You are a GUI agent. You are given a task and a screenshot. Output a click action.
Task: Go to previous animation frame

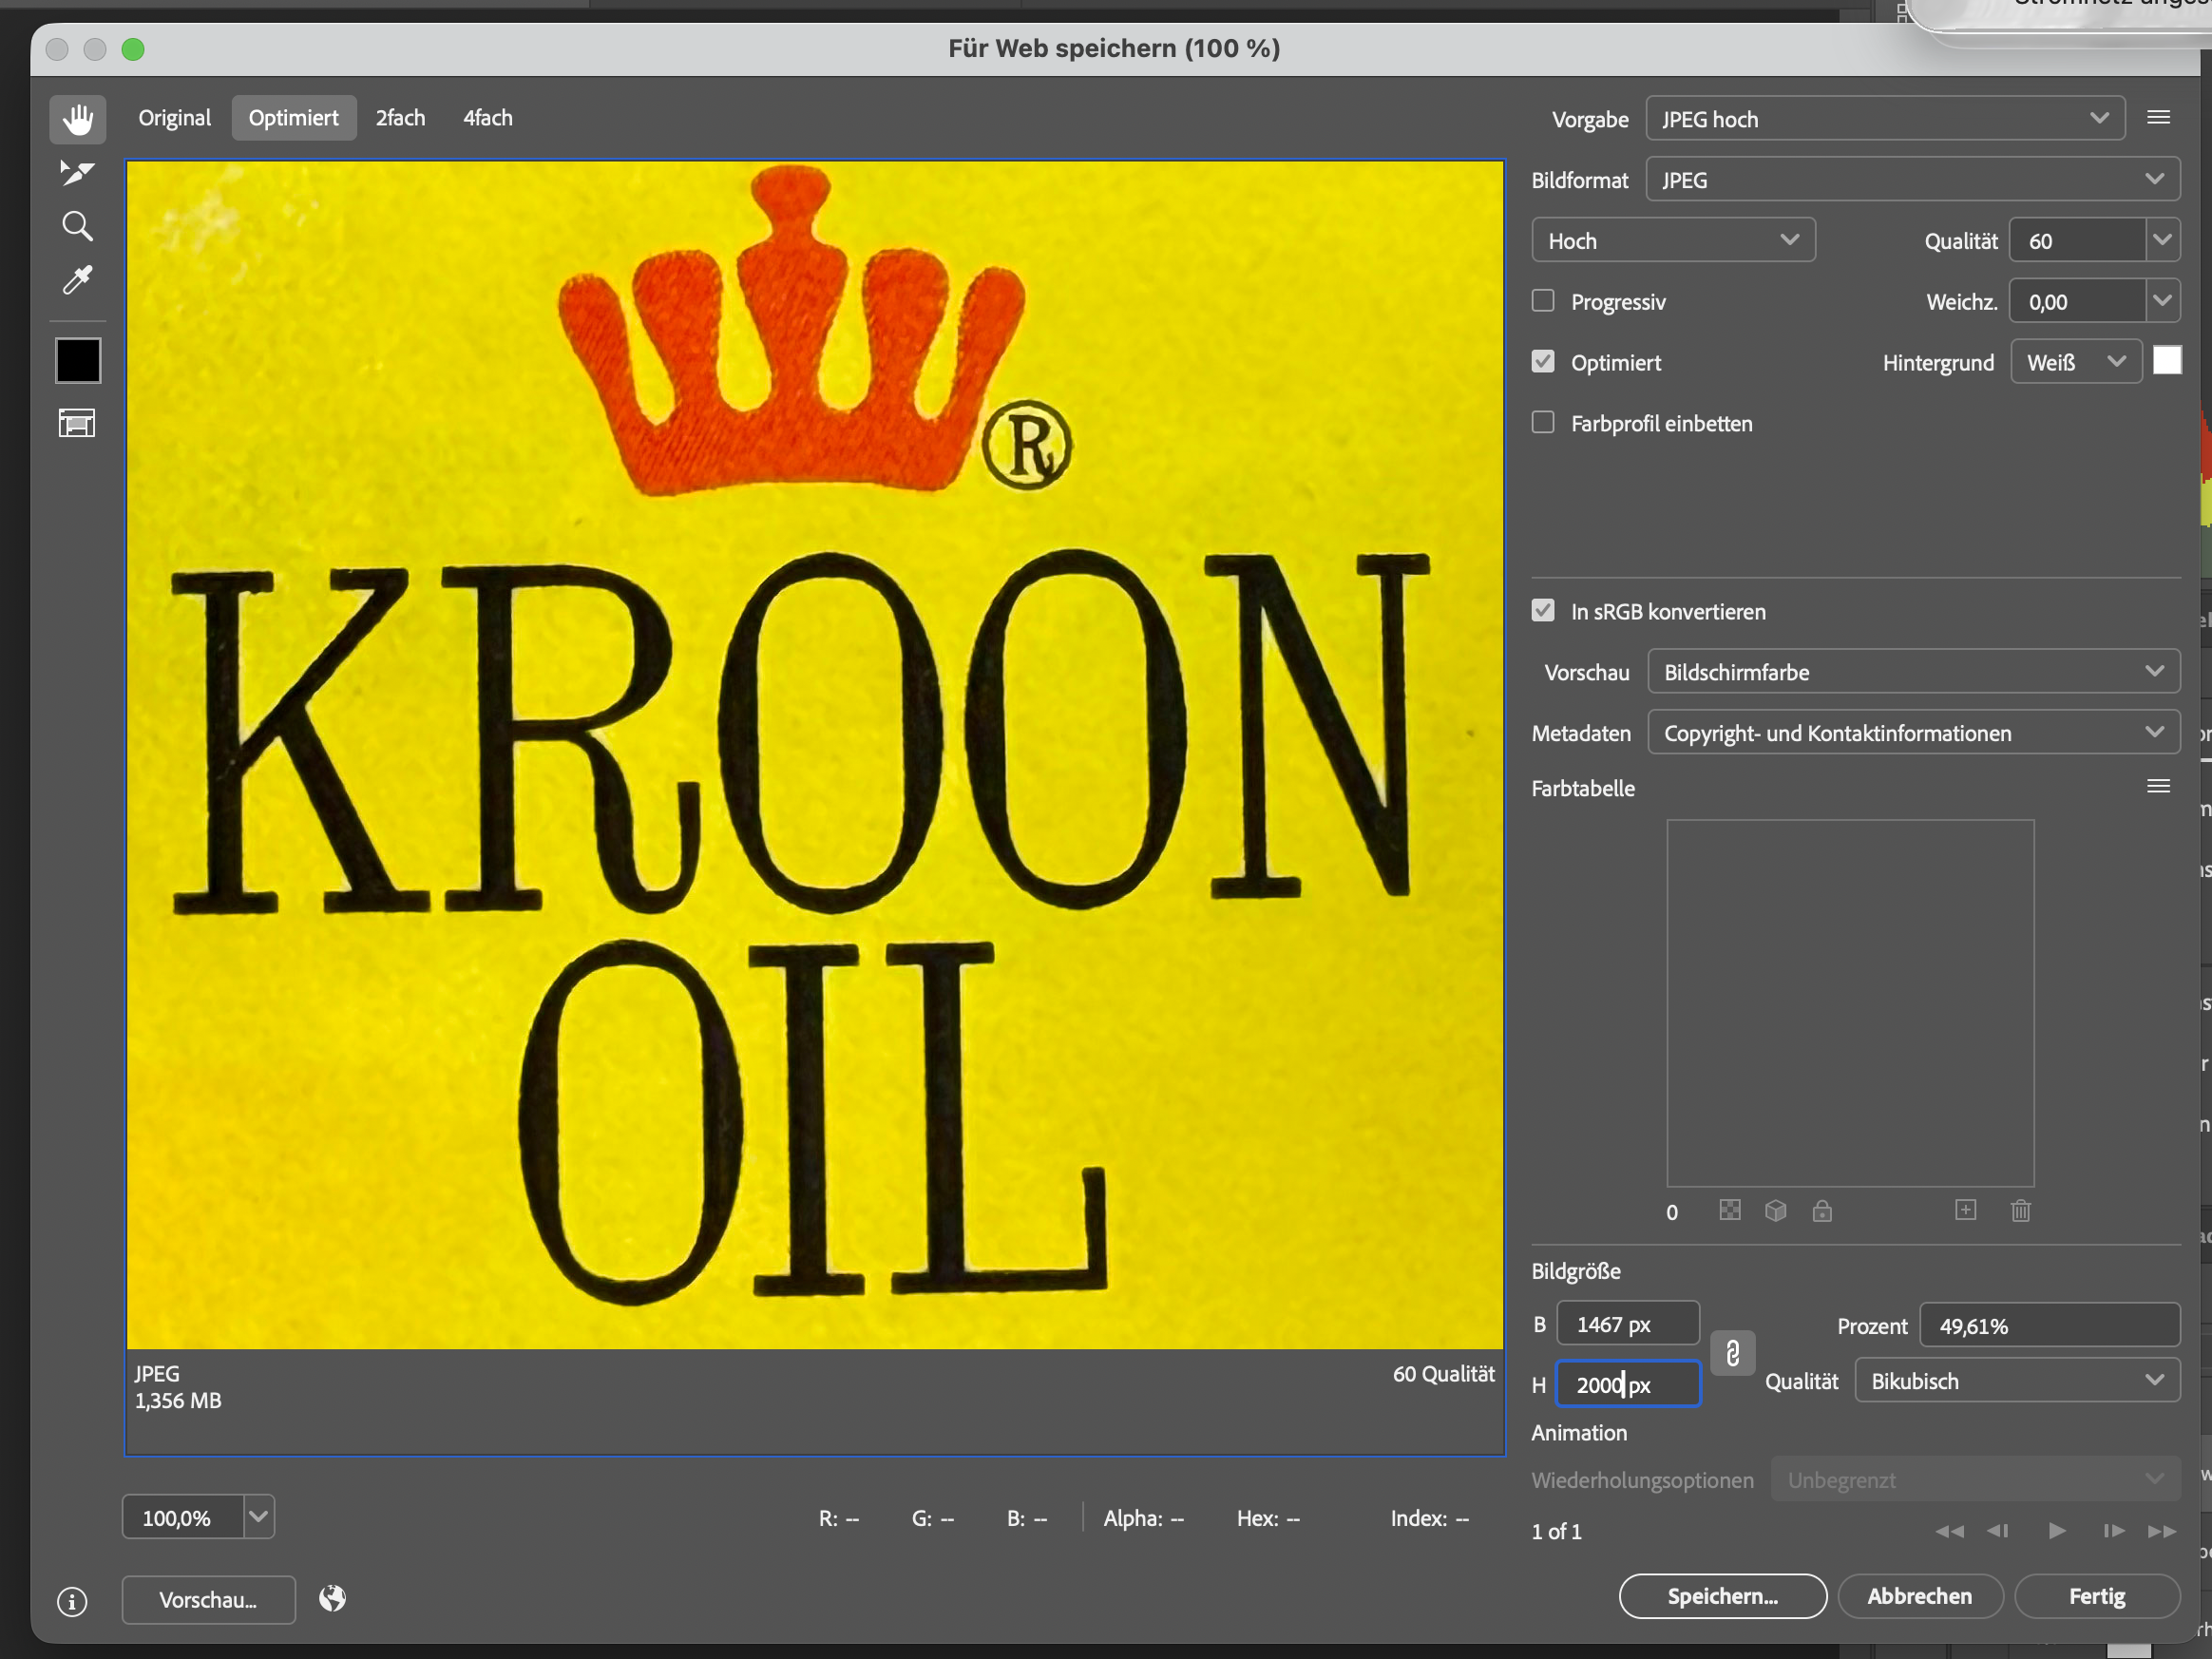click(1998, 1531)
